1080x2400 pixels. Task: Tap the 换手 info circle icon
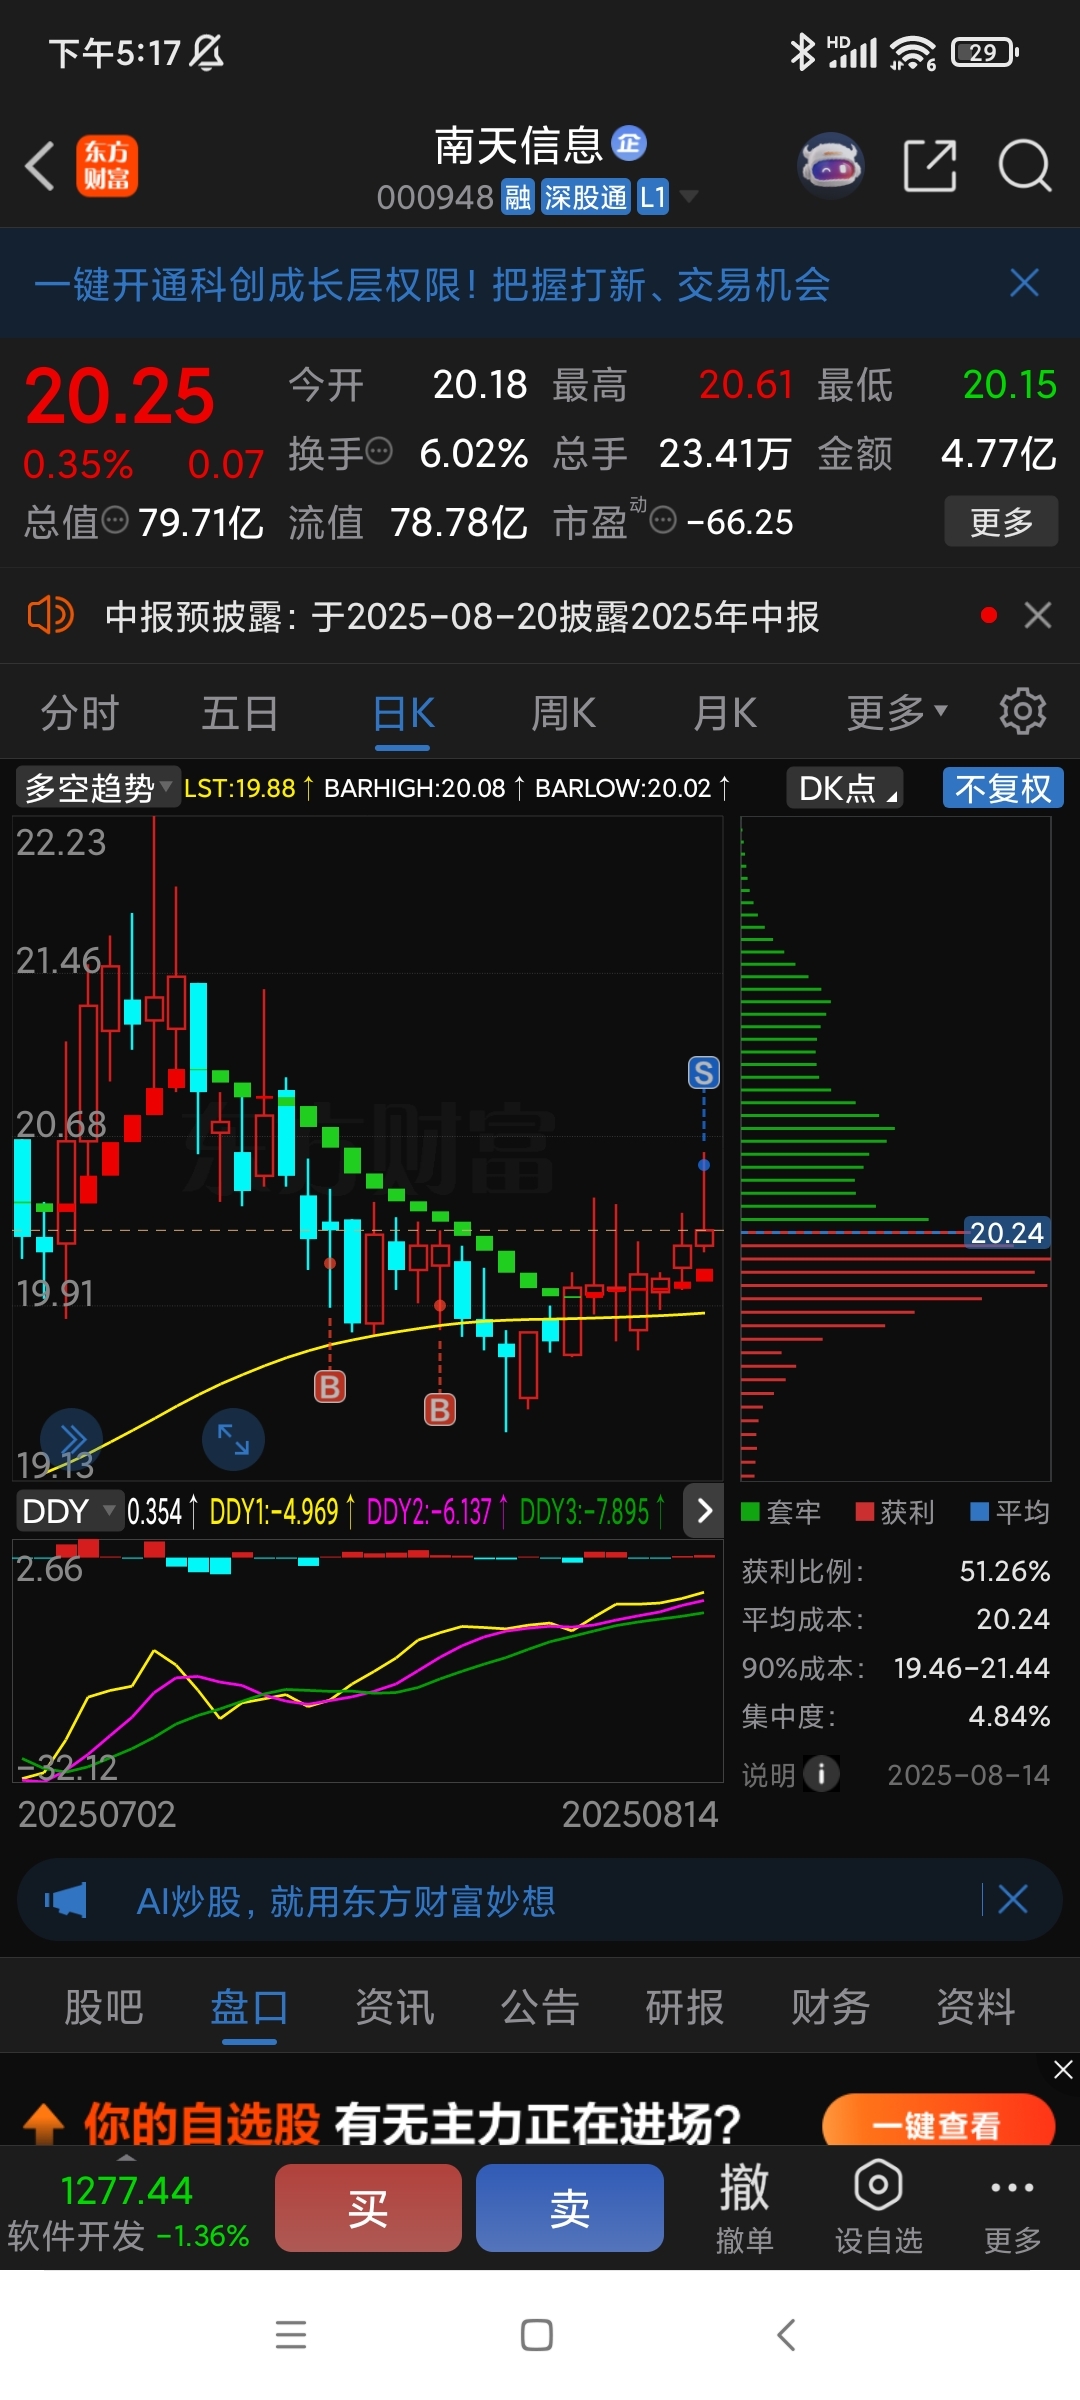tap(380, 452)
